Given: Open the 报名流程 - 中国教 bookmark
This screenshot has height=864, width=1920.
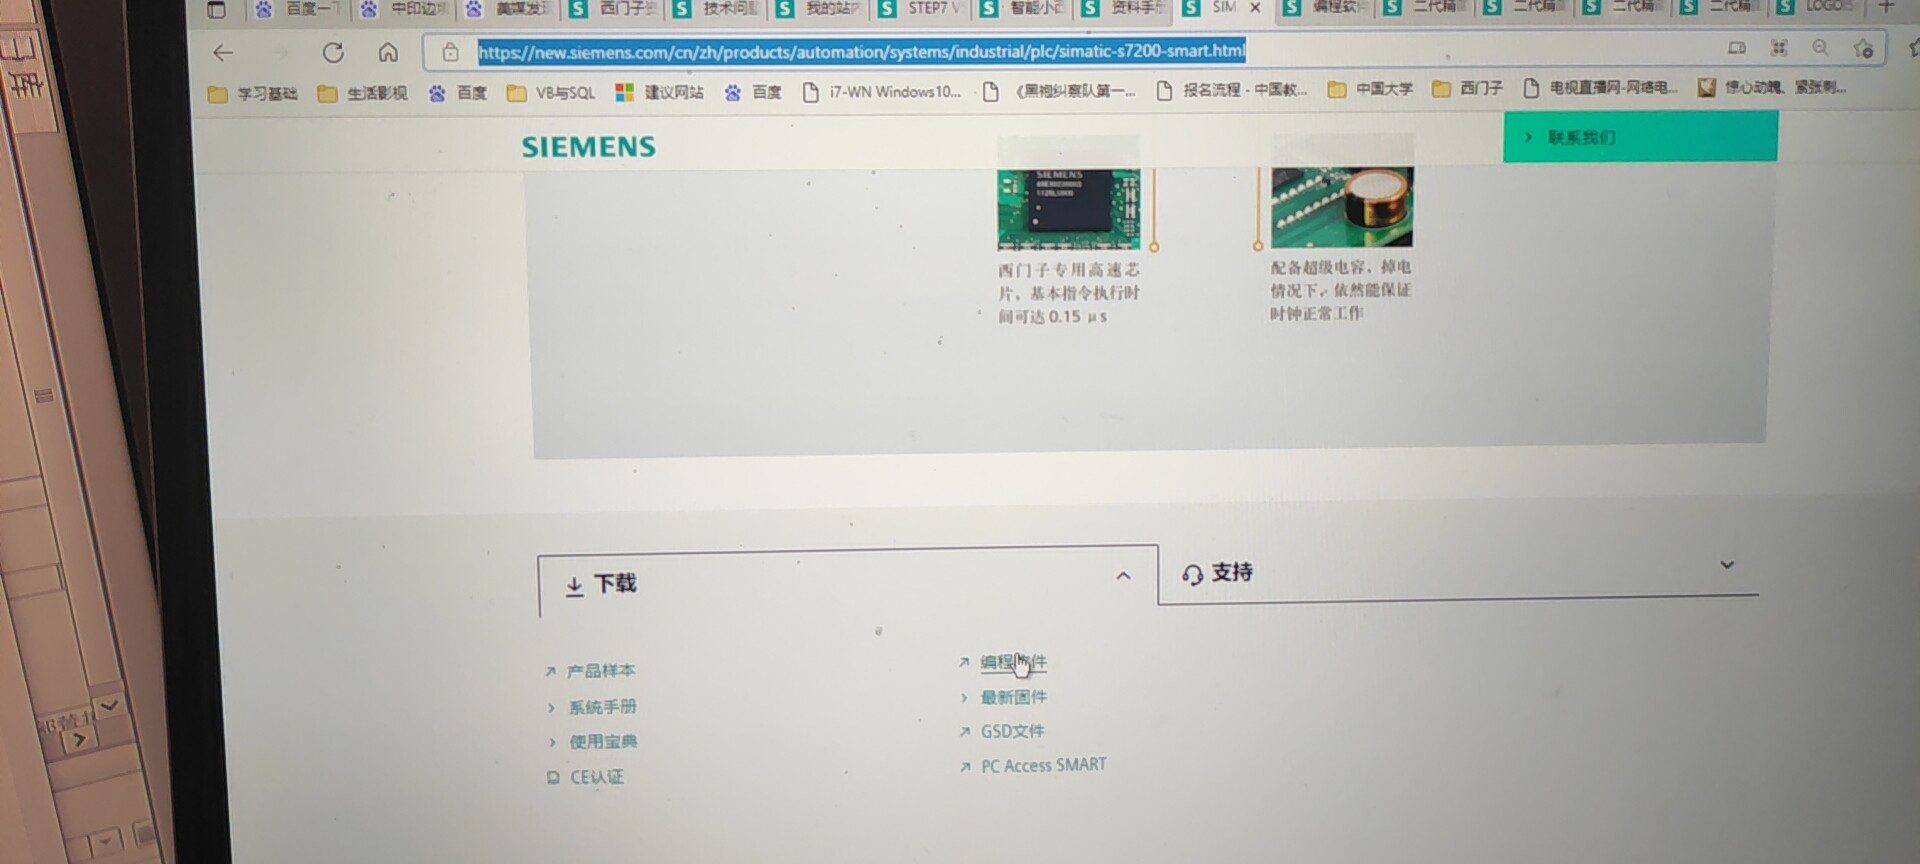Looking at the screenshot, I should point(1232,90).
